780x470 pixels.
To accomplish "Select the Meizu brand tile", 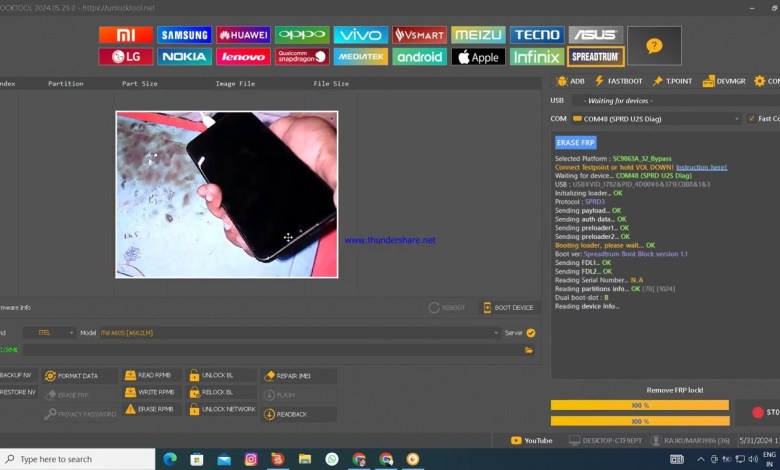I will pyautogui.click(x=478, y=35).
